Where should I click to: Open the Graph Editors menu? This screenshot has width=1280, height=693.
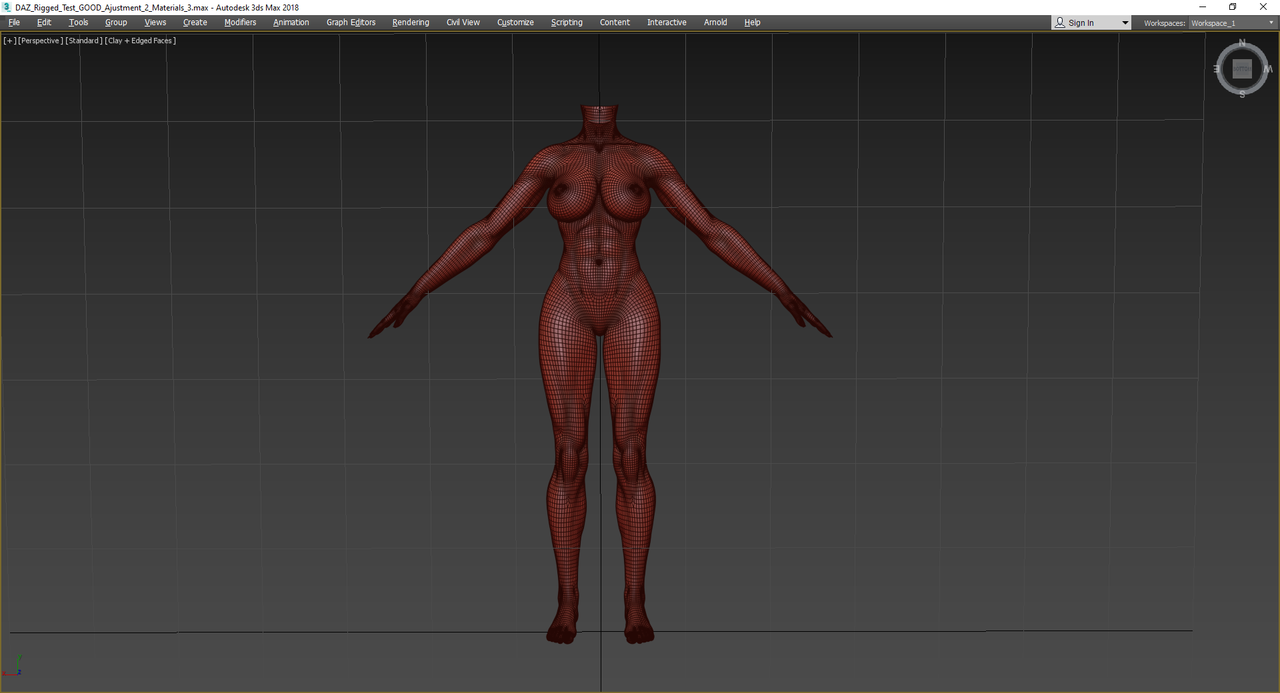click(351, 22)
